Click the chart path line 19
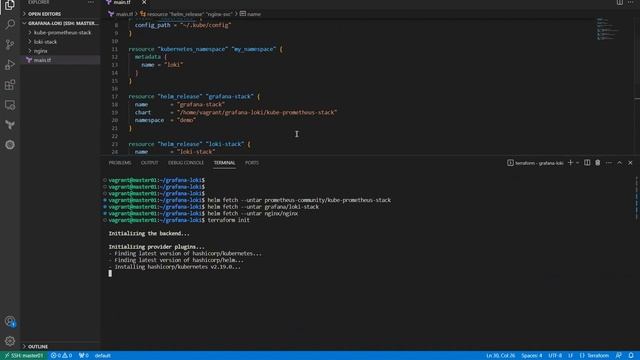The image size is (640, 360). point(236,112)
